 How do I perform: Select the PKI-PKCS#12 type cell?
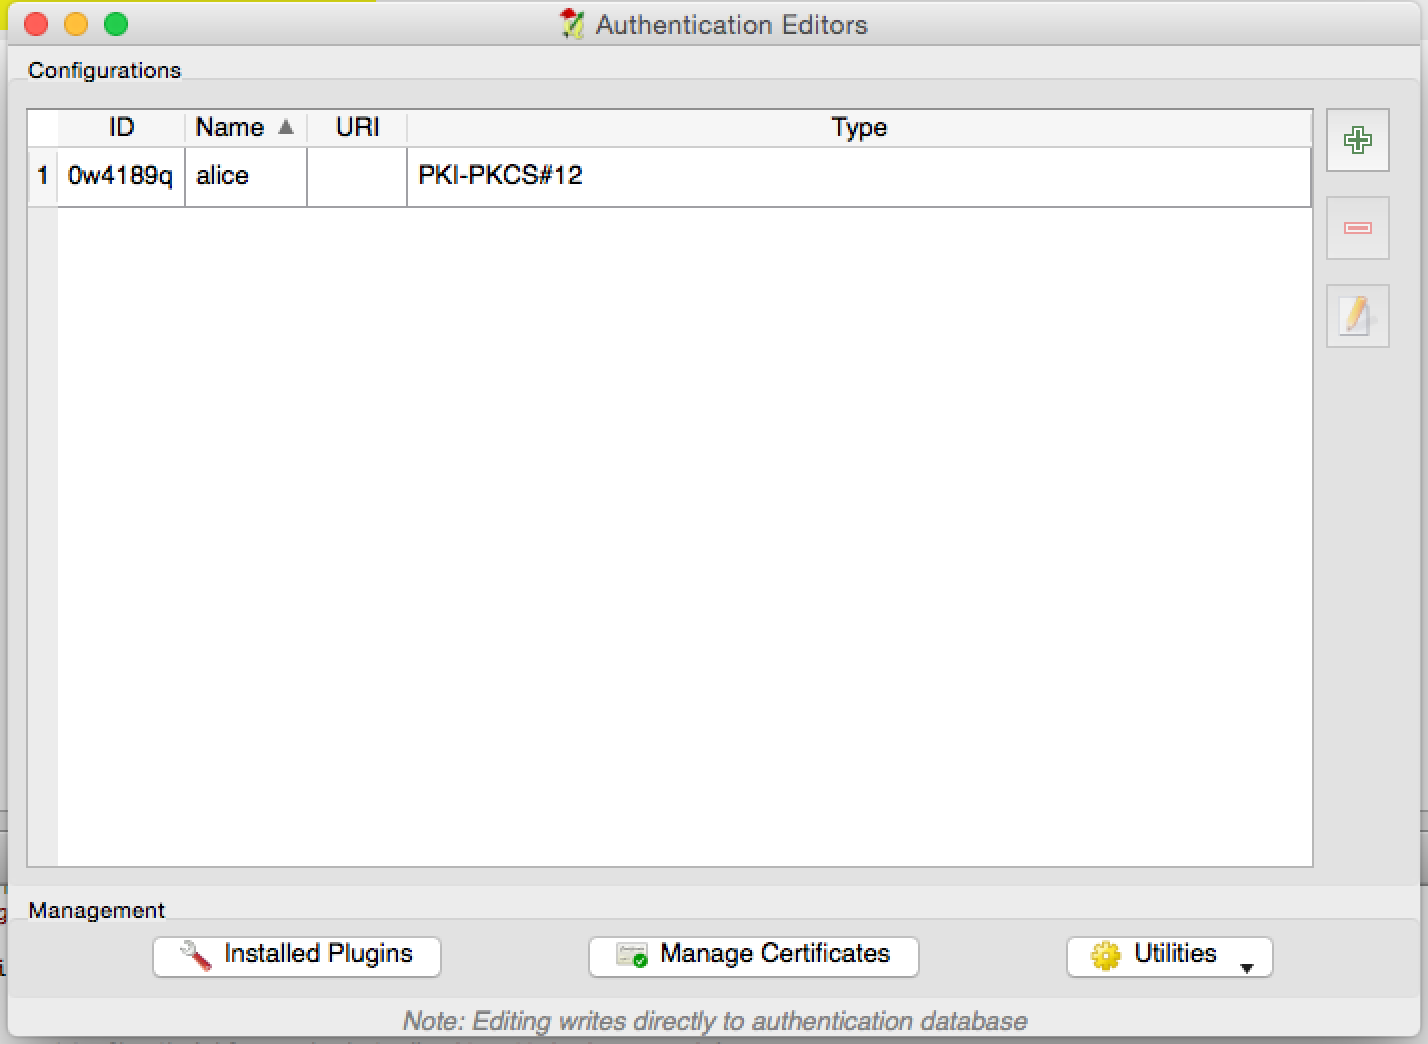tap(500, 176)
